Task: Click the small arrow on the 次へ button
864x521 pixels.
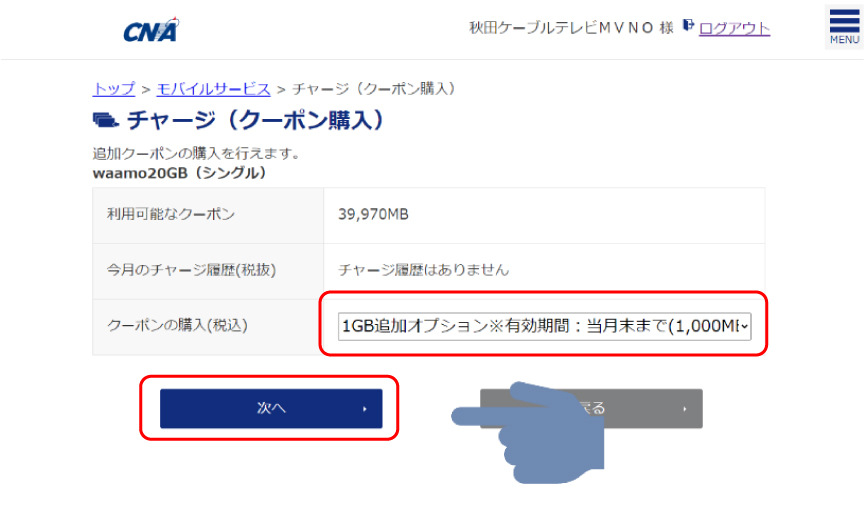Action: [365, 409]
